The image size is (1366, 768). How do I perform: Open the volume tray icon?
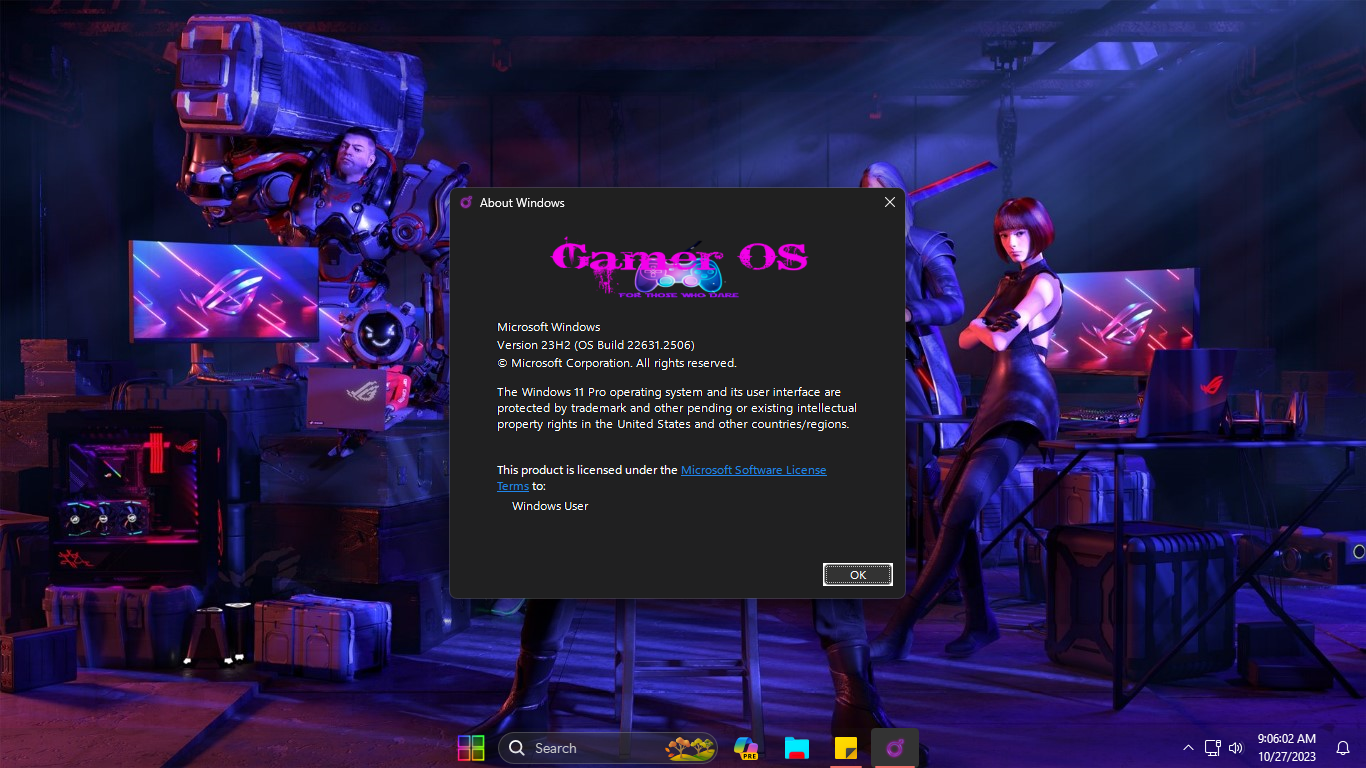(1236, 748)
